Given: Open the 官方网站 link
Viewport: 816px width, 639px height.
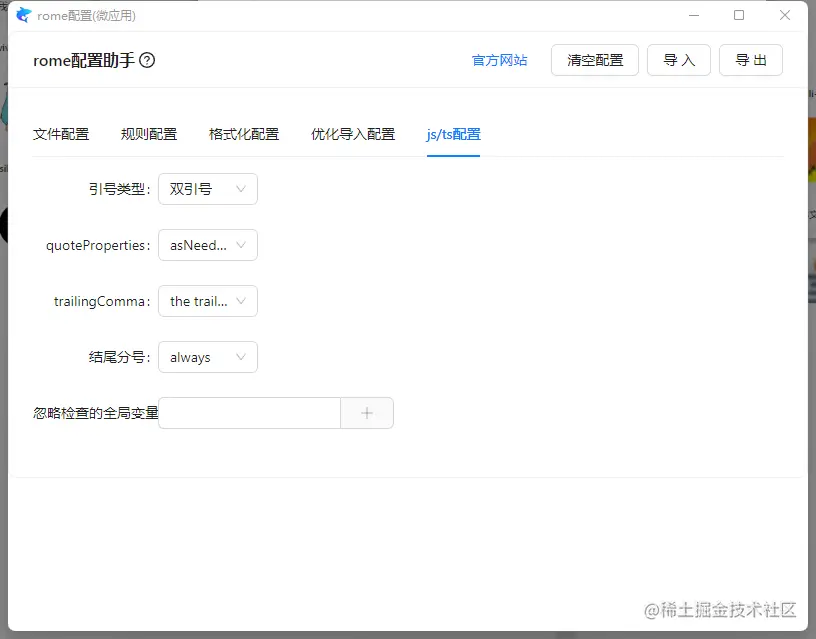Looking at the screenshot, I should (499, 60).
